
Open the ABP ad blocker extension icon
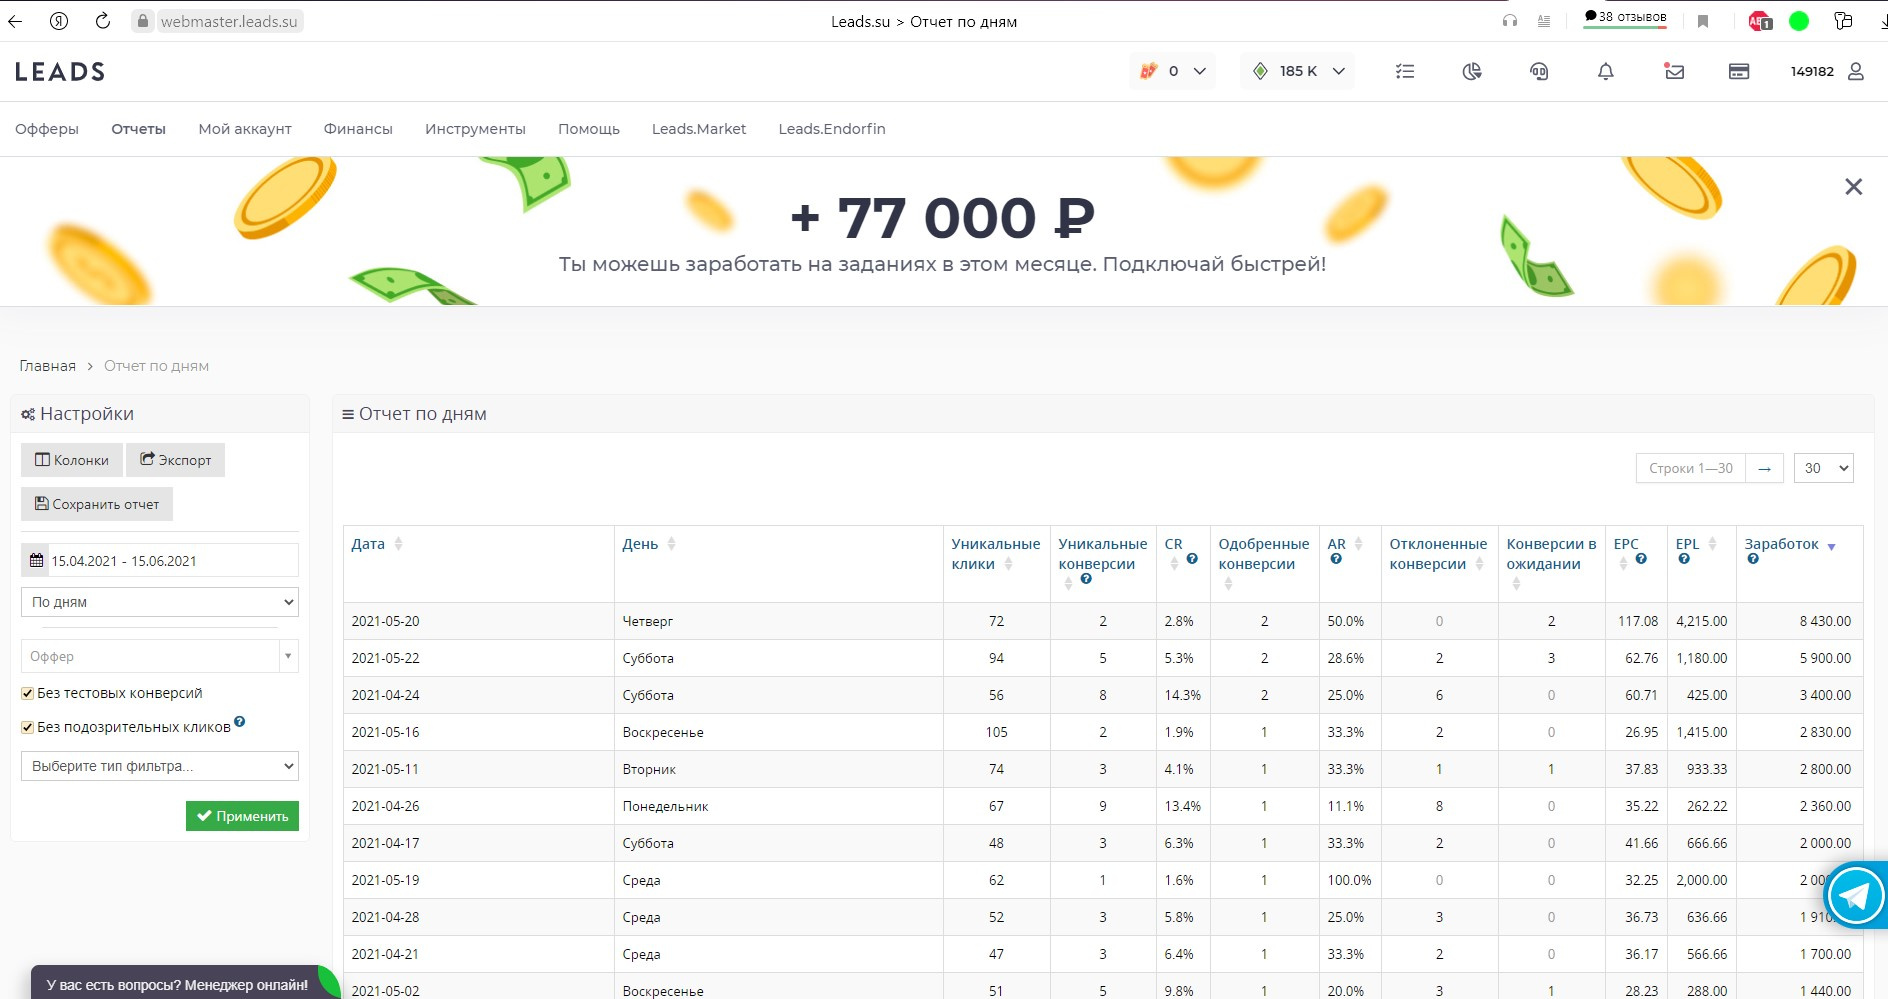coord(1759,21)
